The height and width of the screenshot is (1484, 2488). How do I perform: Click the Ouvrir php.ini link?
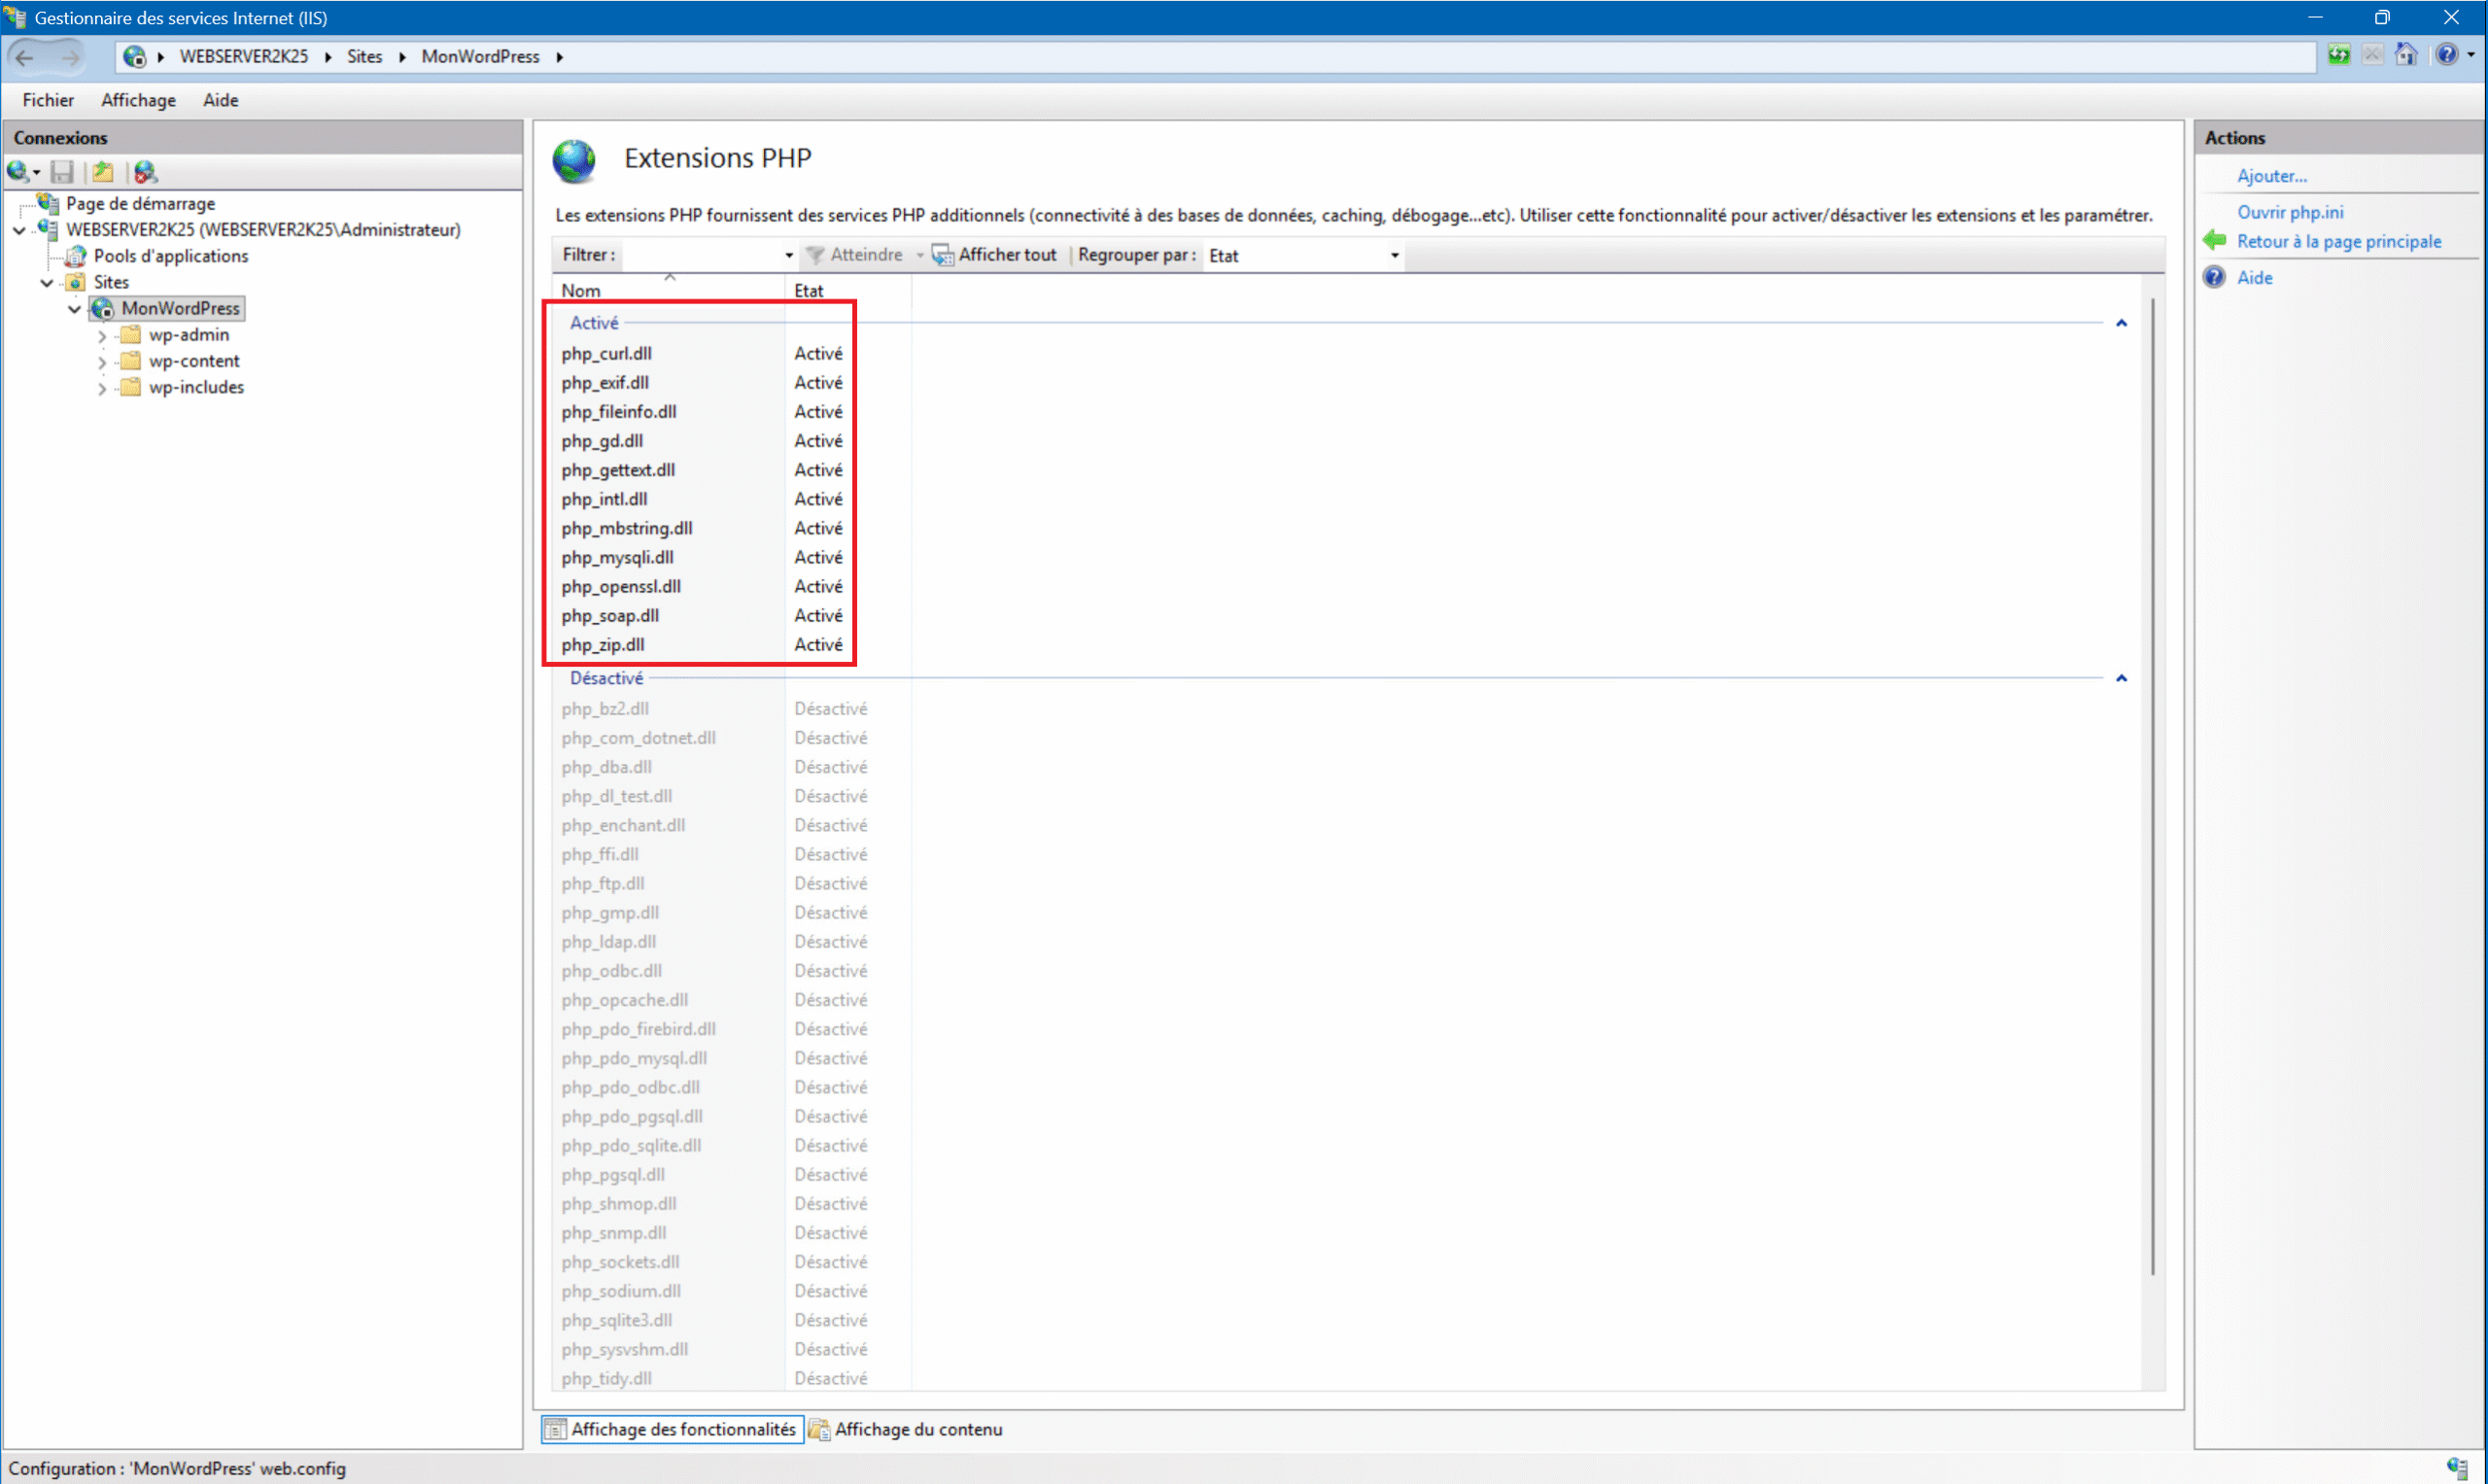[2290, 212]
